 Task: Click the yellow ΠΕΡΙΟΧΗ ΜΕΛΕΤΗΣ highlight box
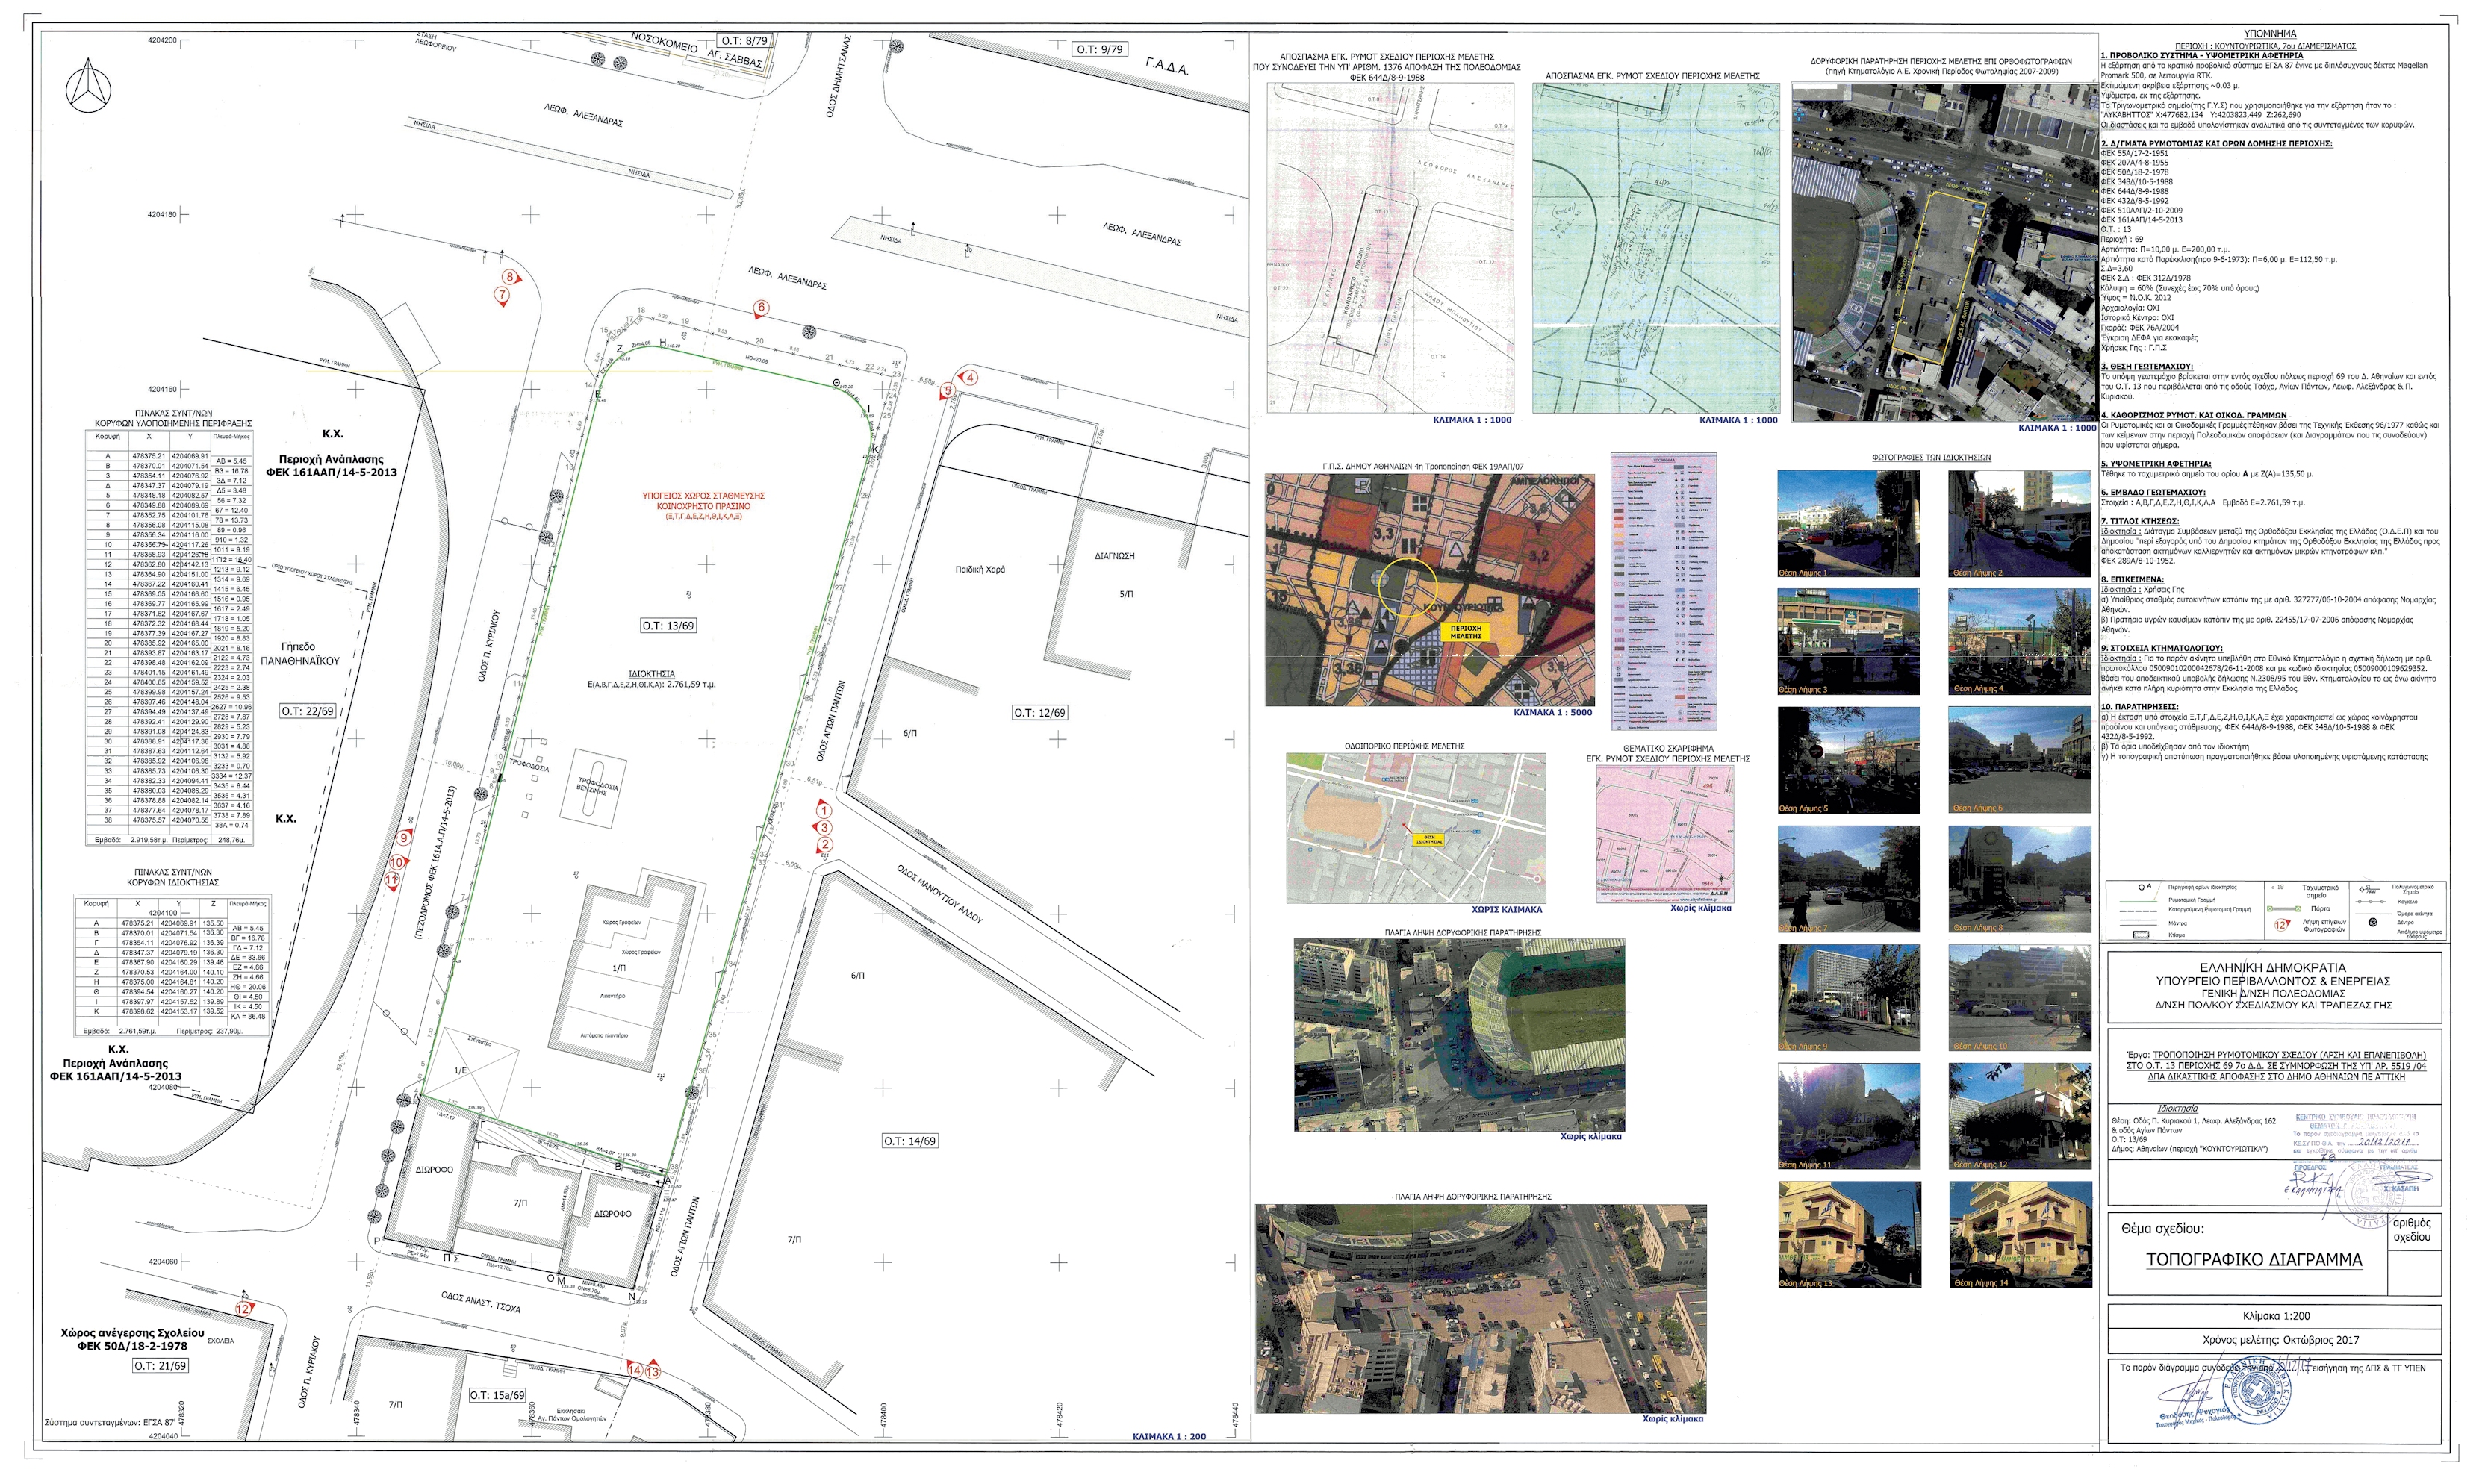tap(1465, 633)
